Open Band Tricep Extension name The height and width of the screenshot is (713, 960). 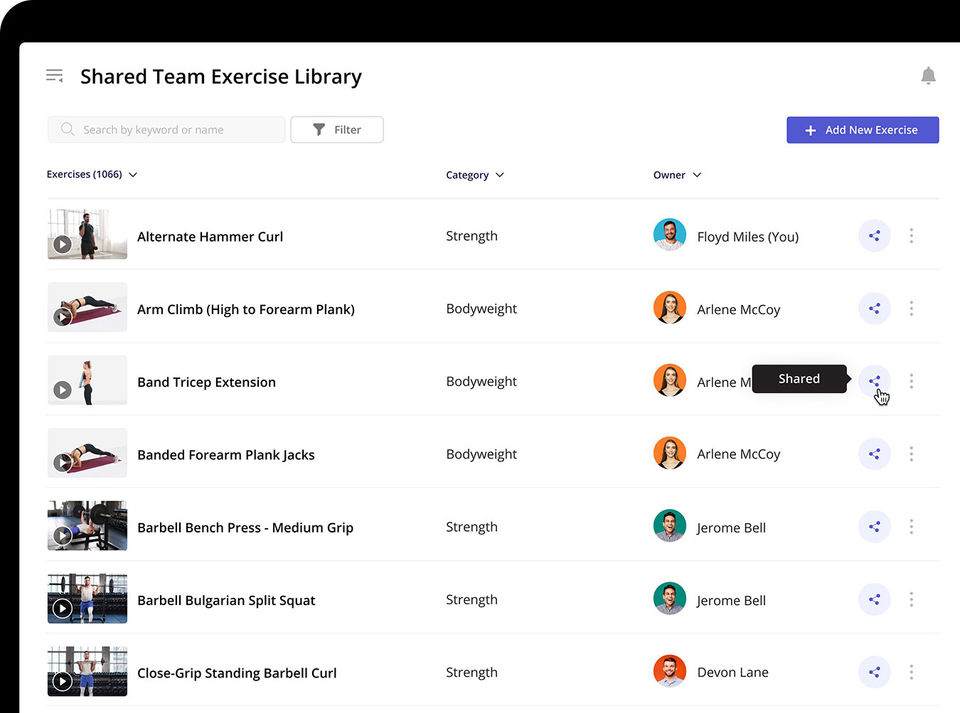point(206,383)
